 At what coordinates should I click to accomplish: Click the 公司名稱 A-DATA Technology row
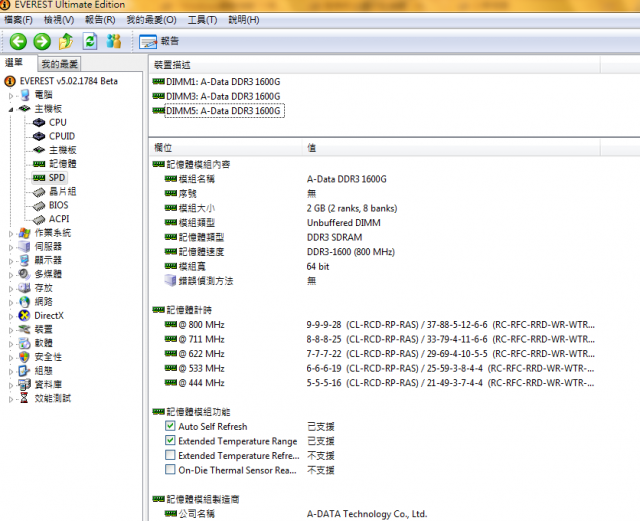pyautogui.click(x=296, y=514)
